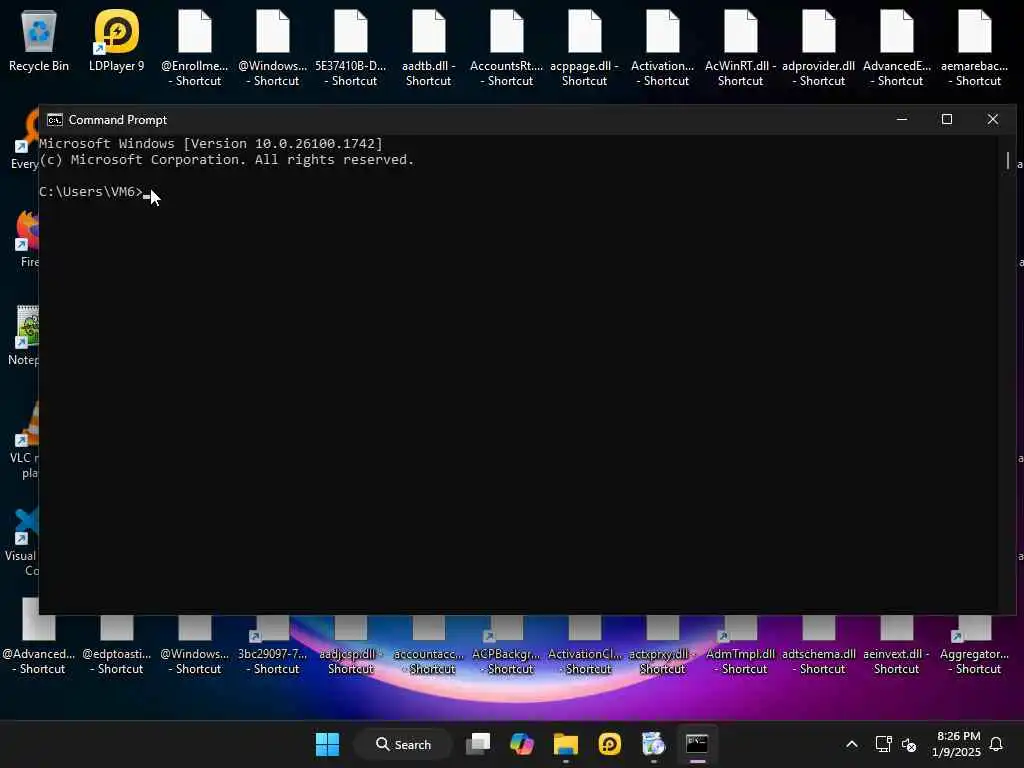Launch LDPlayer 9 from the desktop
1024x768 pixels.
tap(116, 40)
